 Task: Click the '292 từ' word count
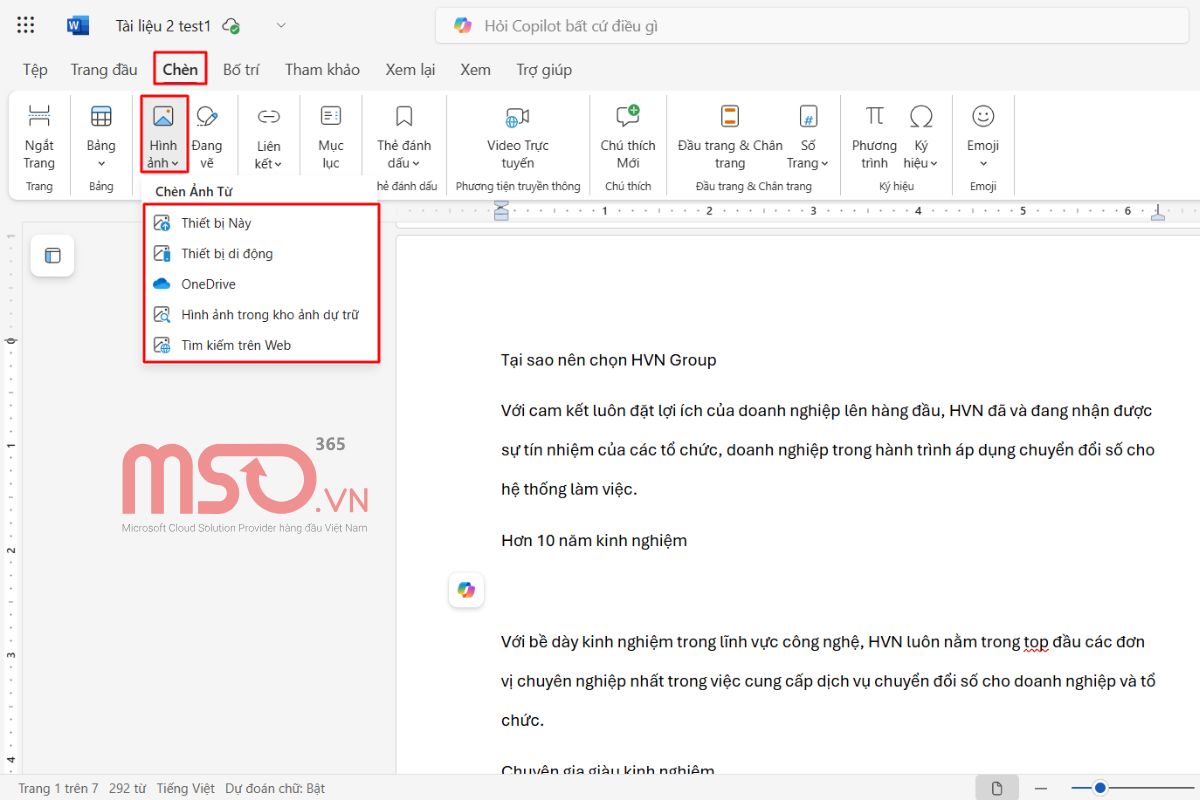[x=127, y=788]
